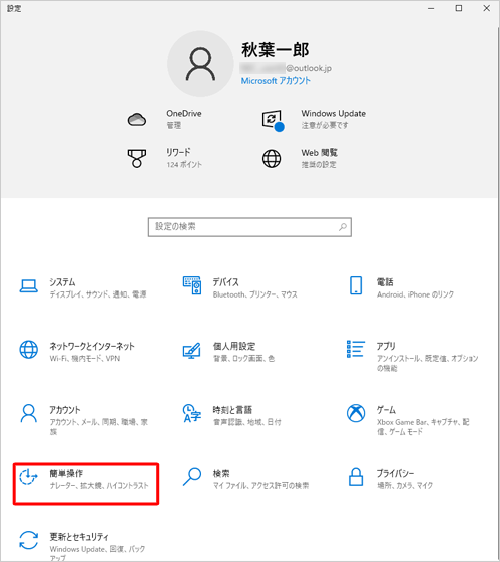The height and width of the screenshot is (562, 500).
Task: Open ネットワークとインターネット title text
Action: coord(92,346)
